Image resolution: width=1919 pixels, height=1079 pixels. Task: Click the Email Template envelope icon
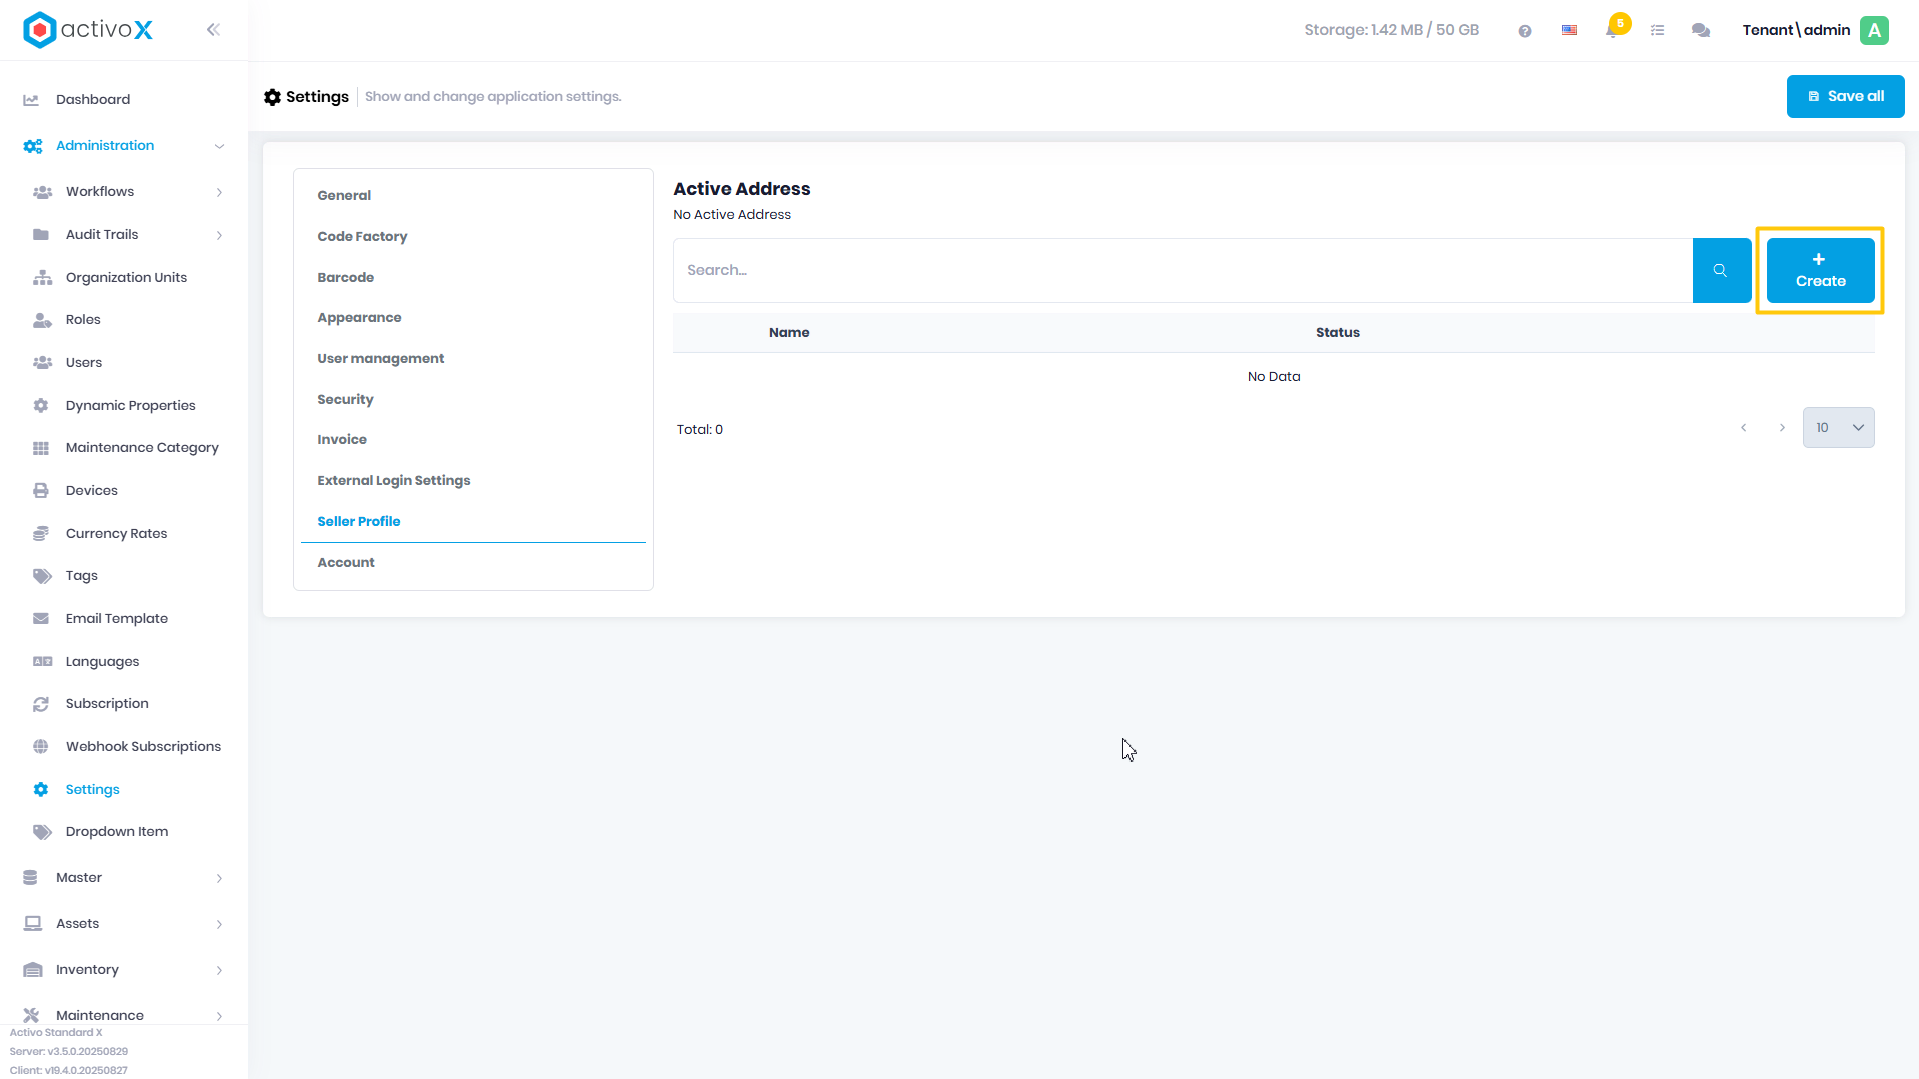coord(41,619)
